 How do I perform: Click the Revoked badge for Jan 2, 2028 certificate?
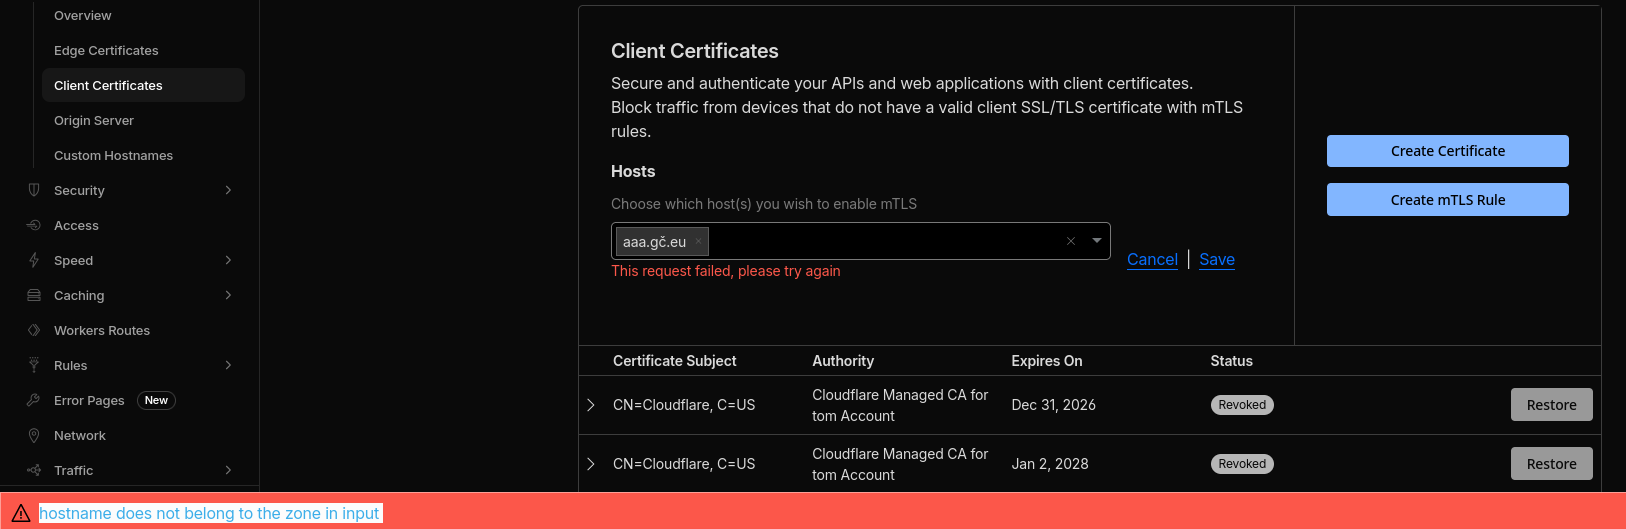click(1242, 464)
